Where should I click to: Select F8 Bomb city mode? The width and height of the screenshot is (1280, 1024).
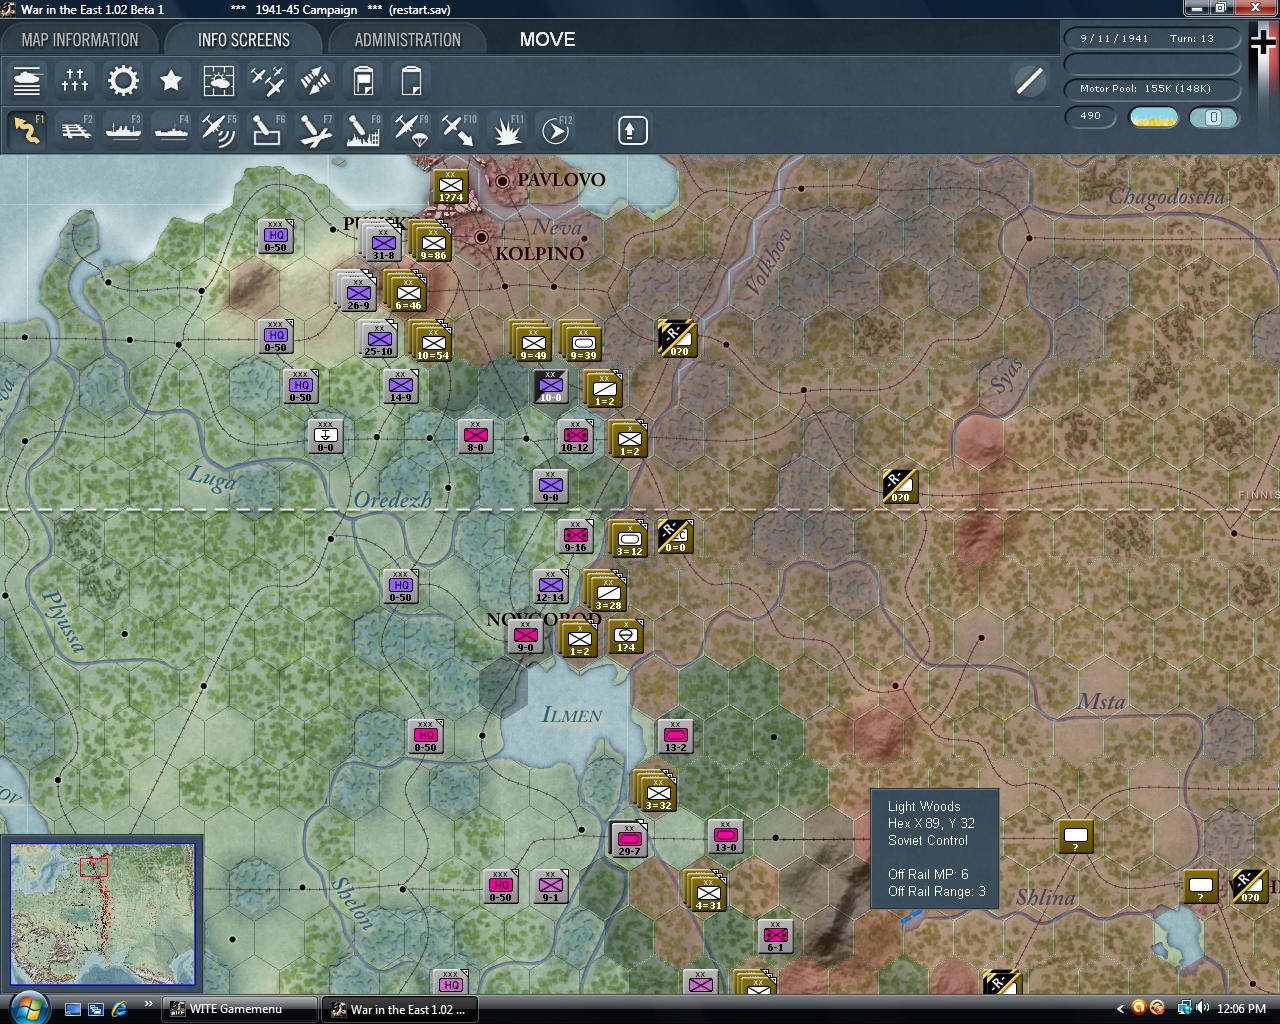click(x=363, y=130)
